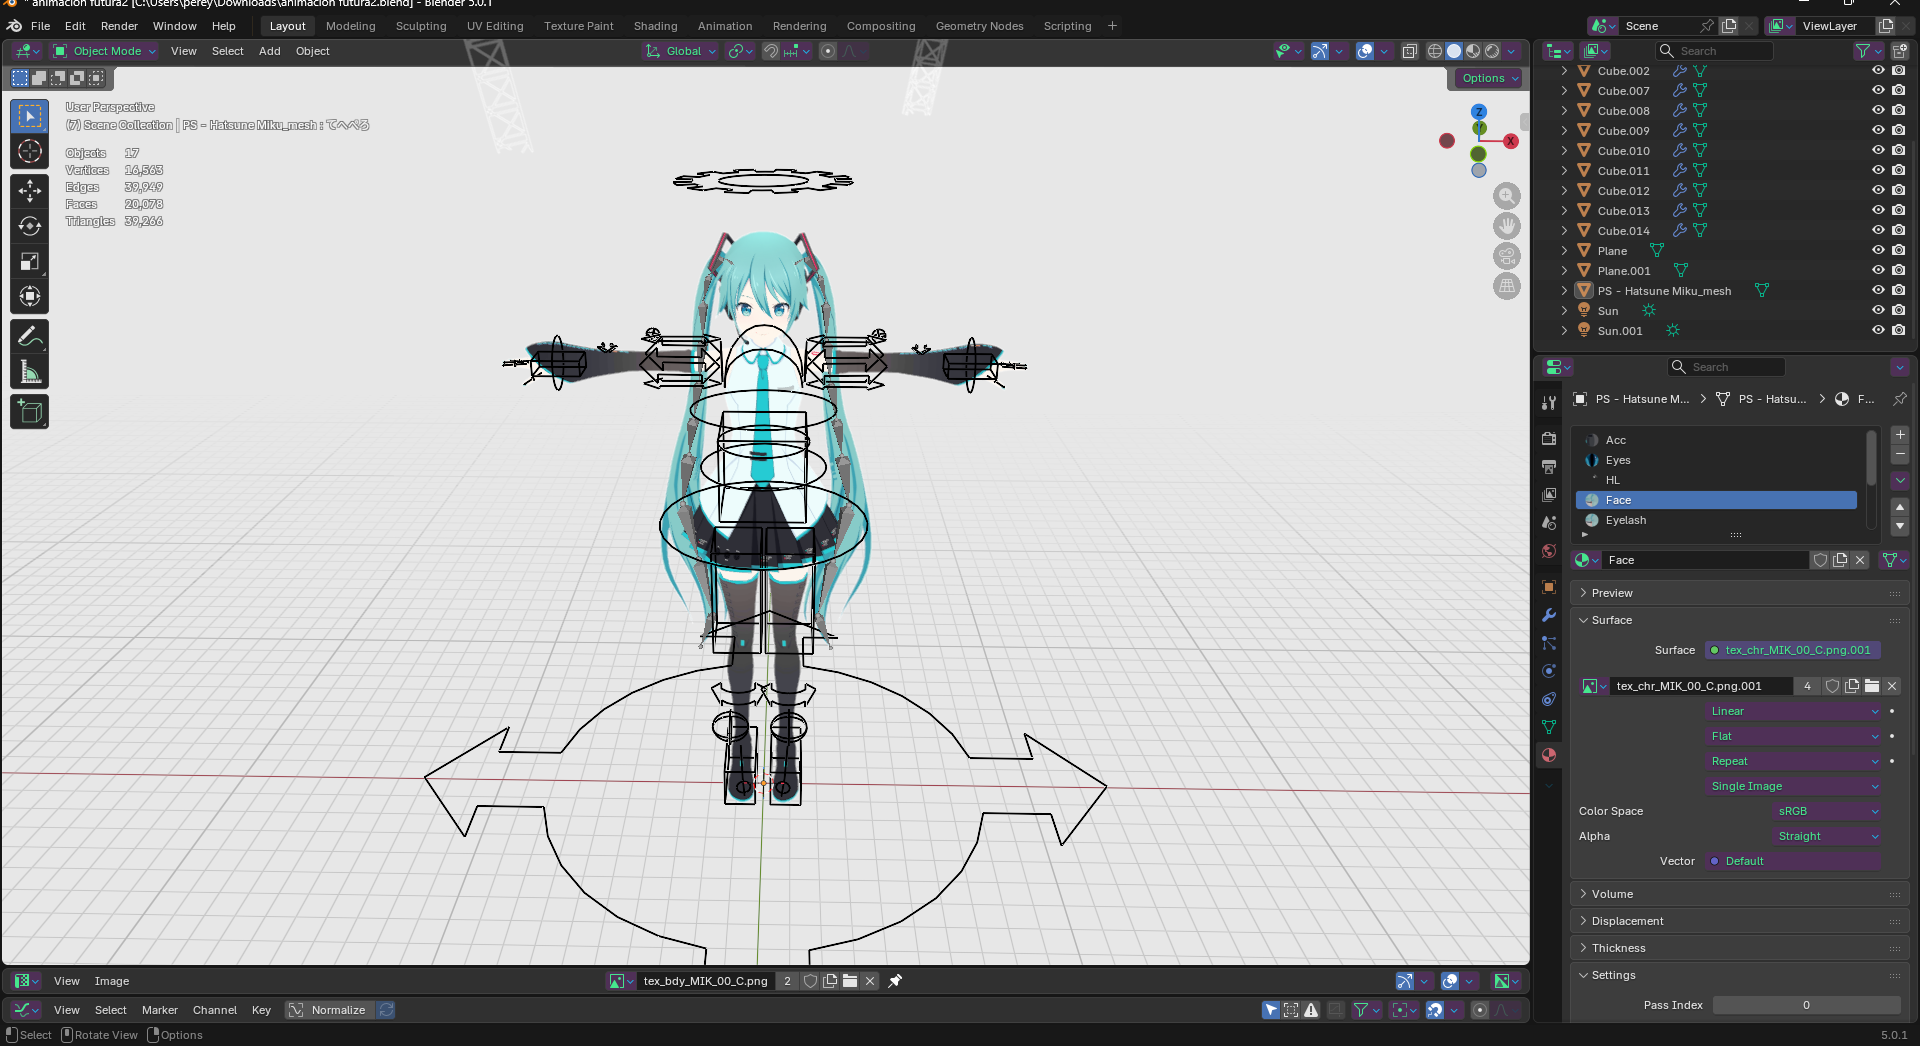The height and width of the screenshot is (1046, 1920).
Task: Toggle viewport visibility of Plane.001
Action: (x=1878, y=271)
